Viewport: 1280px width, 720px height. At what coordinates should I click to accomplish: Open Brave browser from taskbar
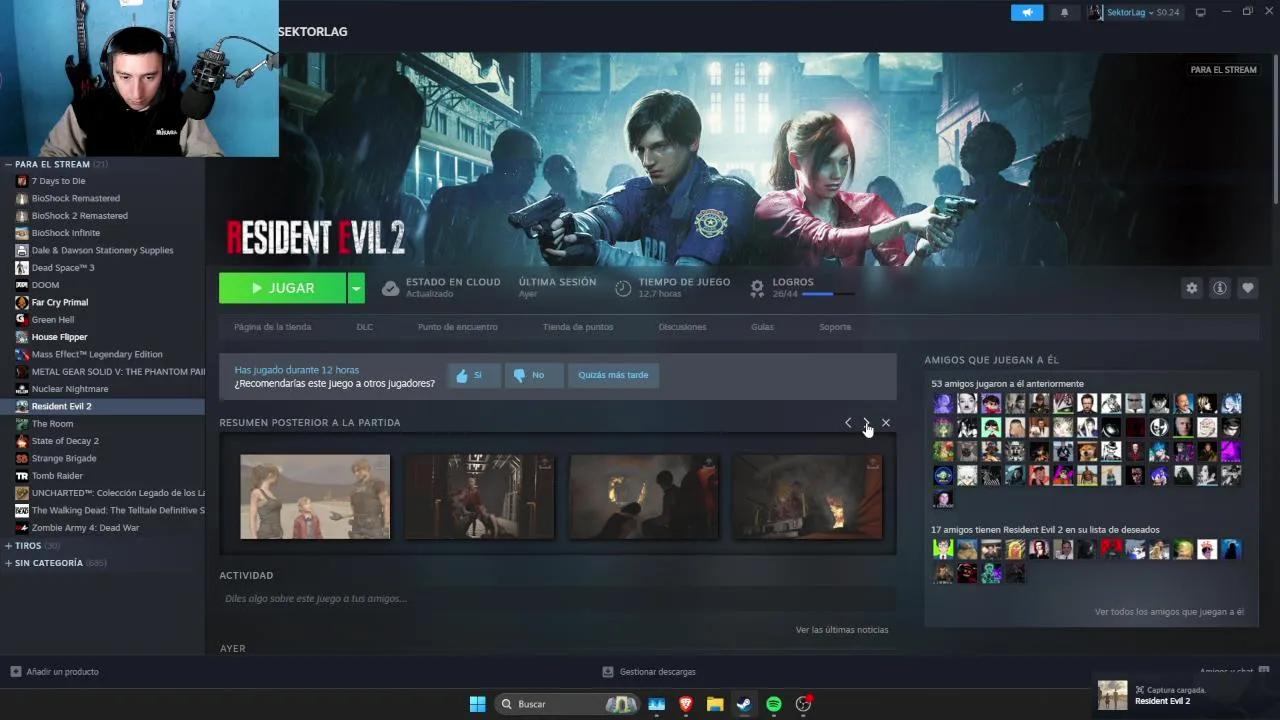pyautogui.click(x=686, y=704)
